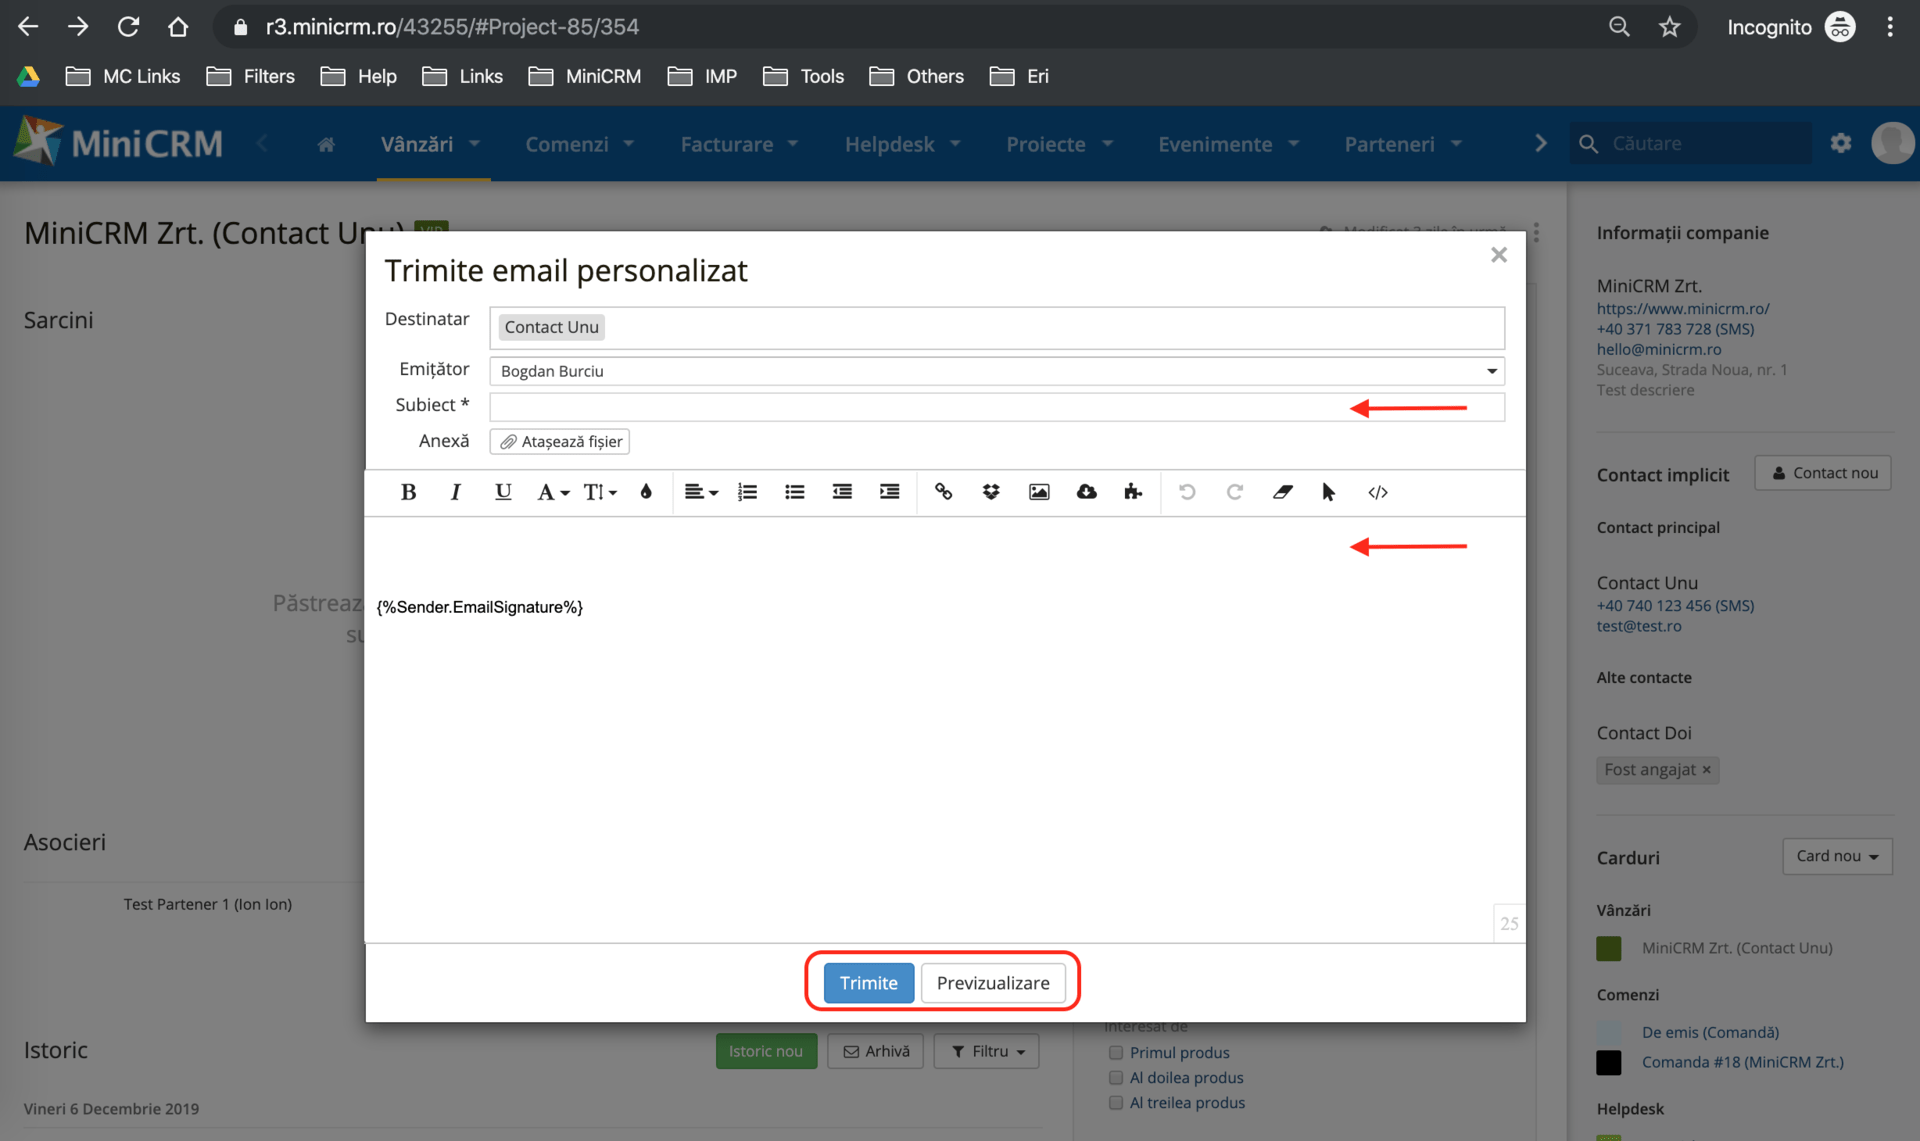Click home icon in MiniCRM navbar

point(326,145)
